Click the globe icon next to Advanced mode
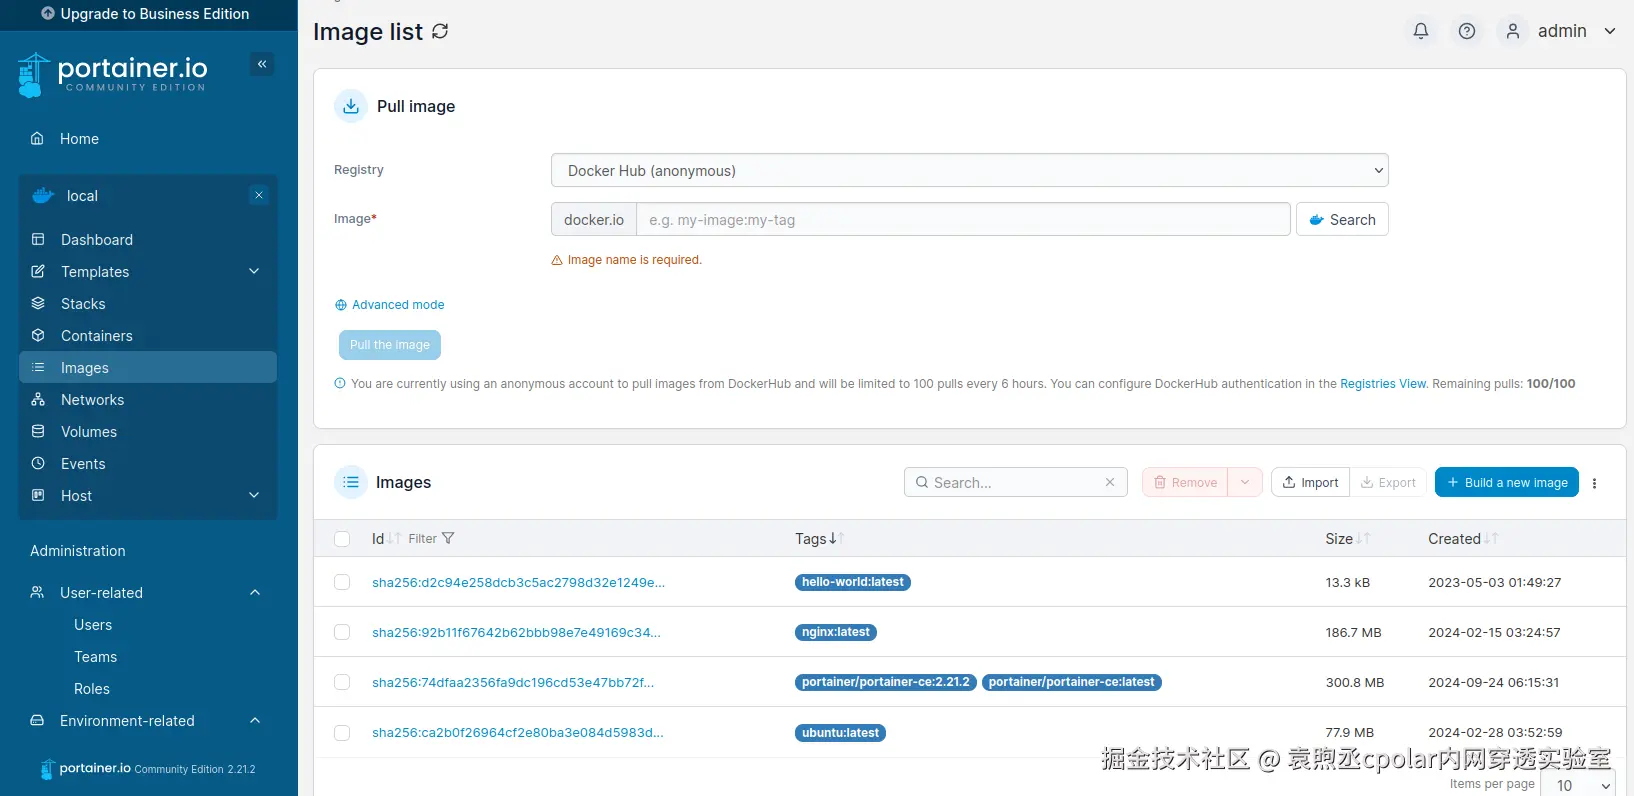 (x=341, y=305)
